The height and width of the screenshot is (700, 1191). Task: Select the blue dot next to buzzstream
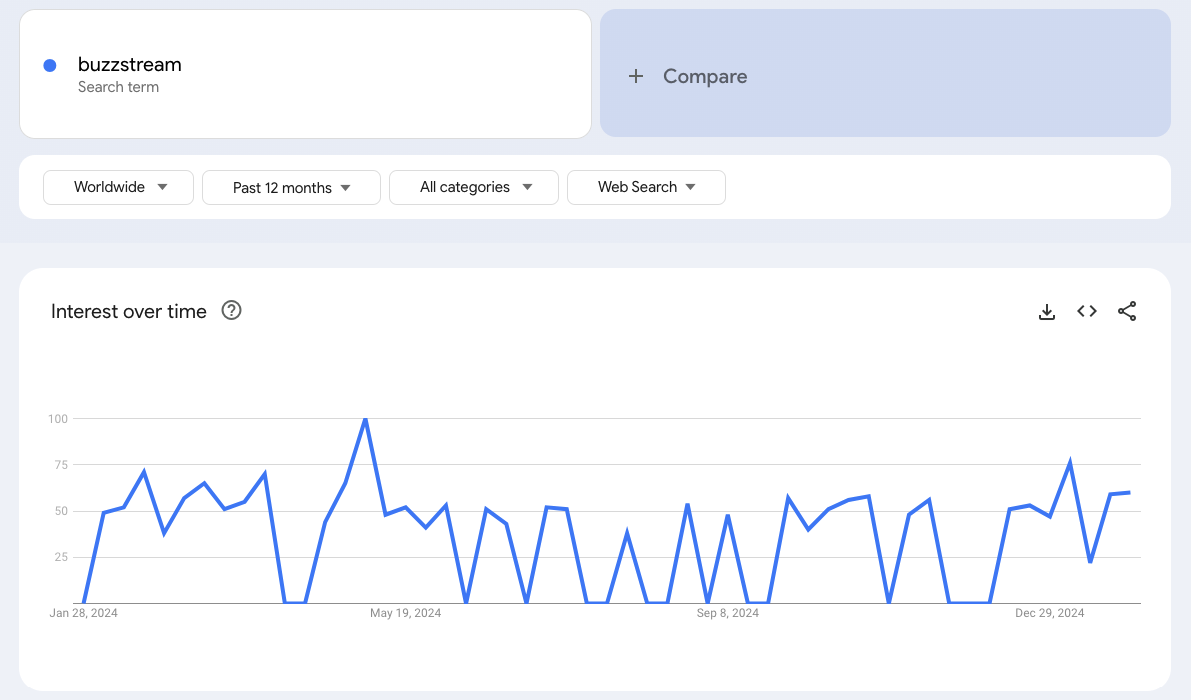click(x=49, y=65)
